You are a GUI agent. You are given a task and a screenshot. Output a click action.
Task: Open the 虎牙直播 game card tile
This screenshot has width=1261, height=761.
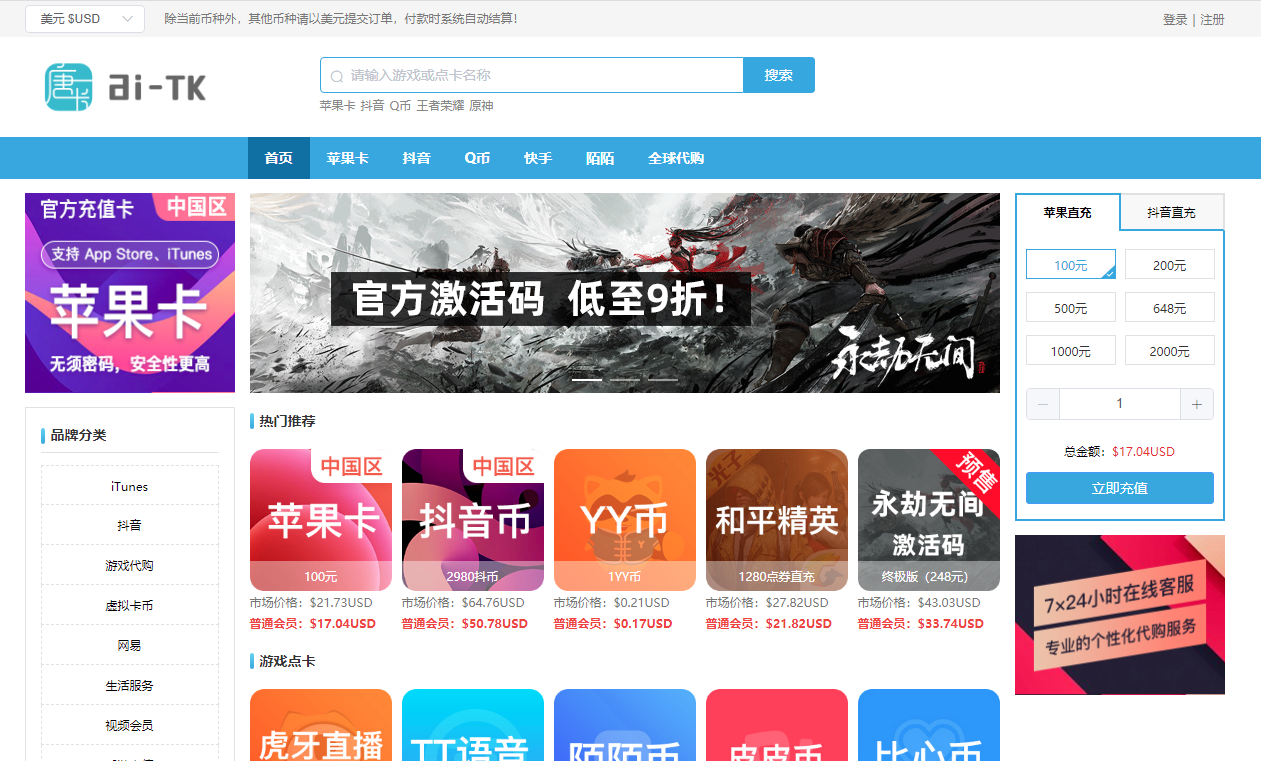pyautogui.click(x=321, y=725)
